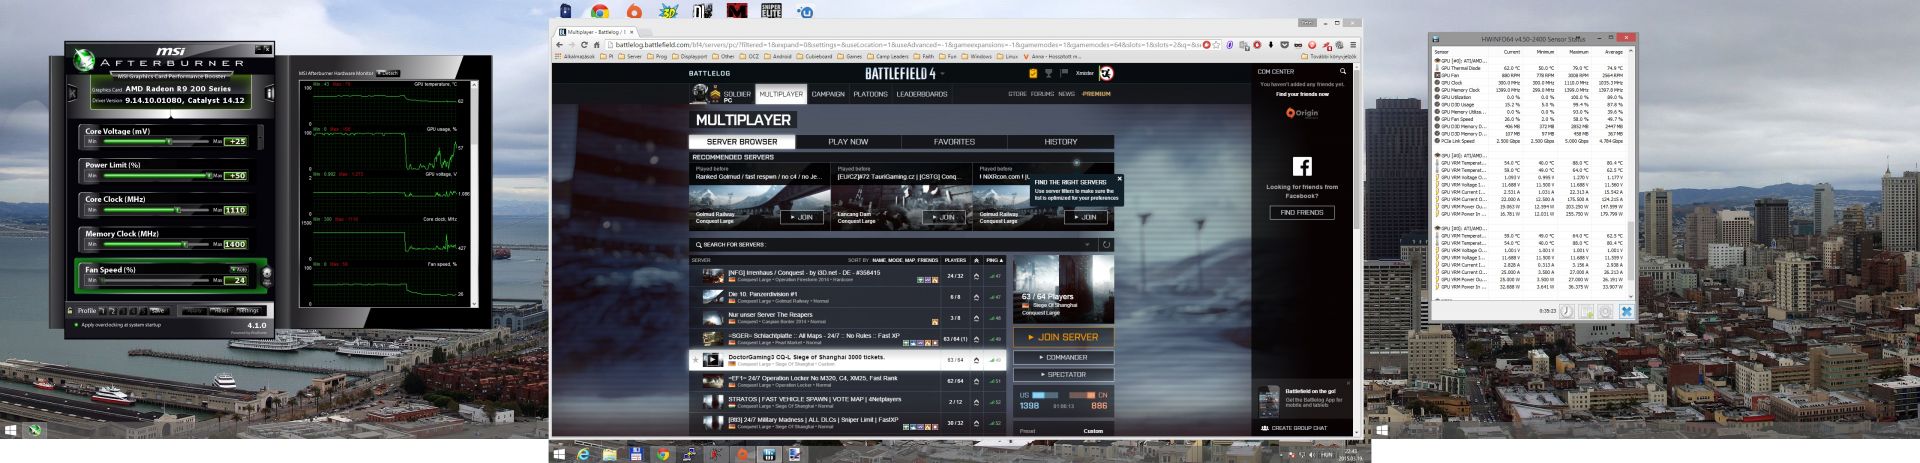Viewport: 1920px width, 463px height.
Task: Adjust the Core Clock slider
Action: pyautogui.click(x=155, y=210)
